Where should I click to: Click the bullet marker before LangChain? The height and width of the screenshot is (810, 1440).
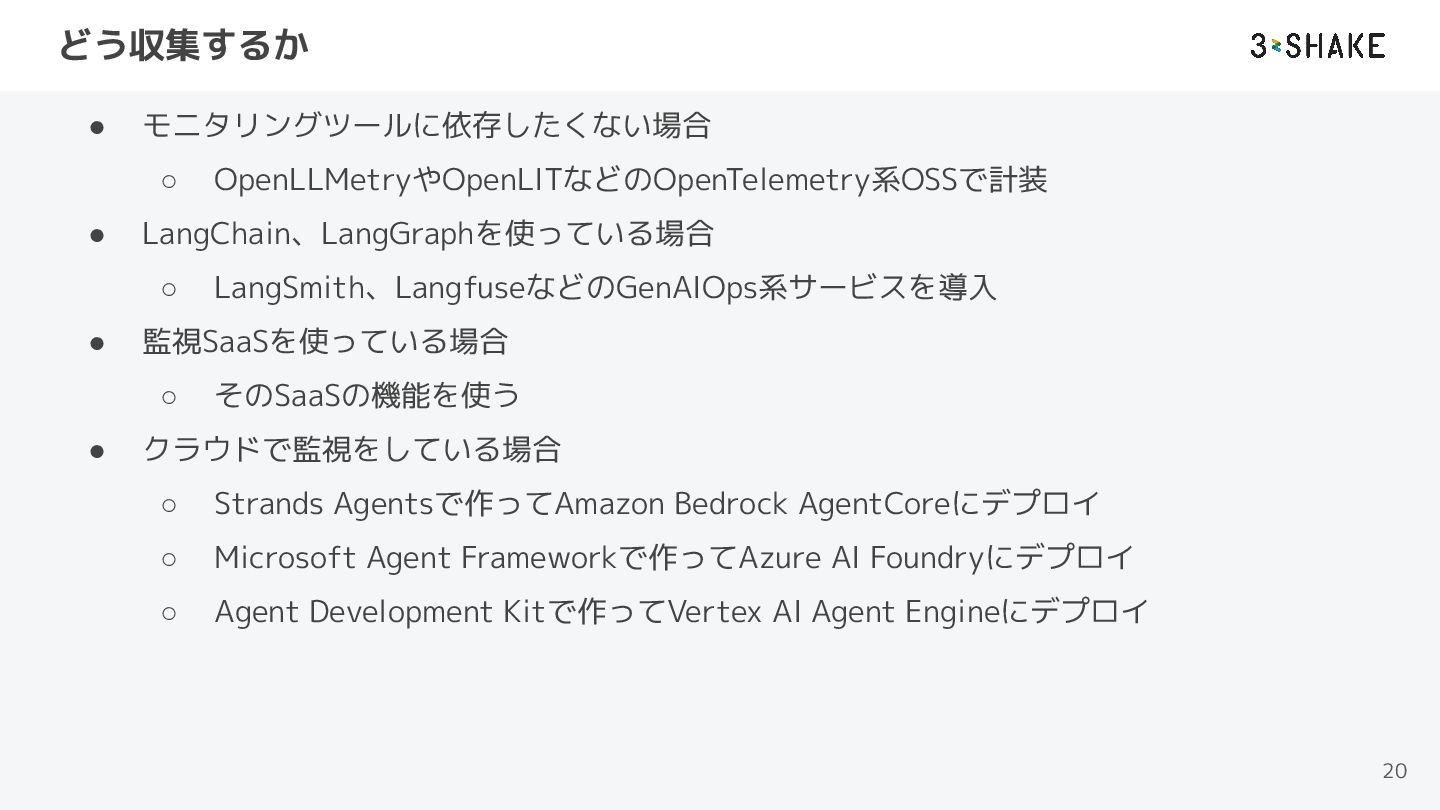point(98,234)
